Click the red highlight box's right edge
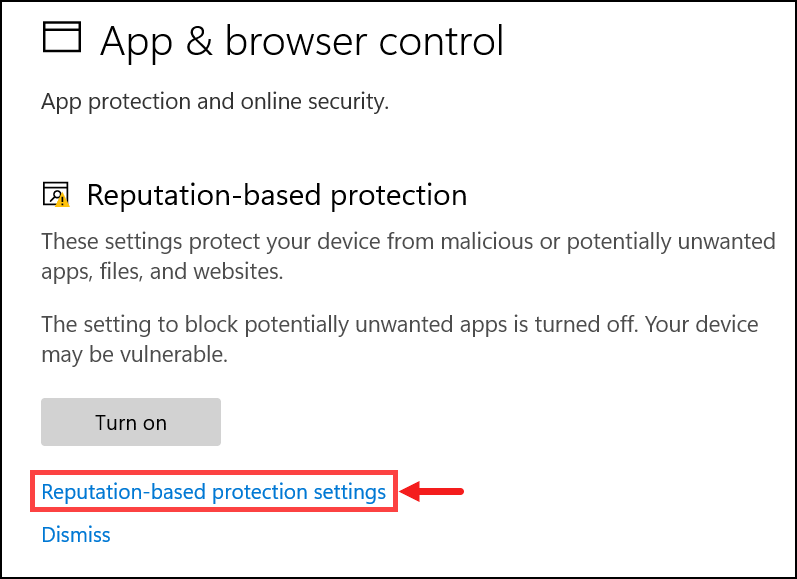797x579 pixels. [397, 491]
